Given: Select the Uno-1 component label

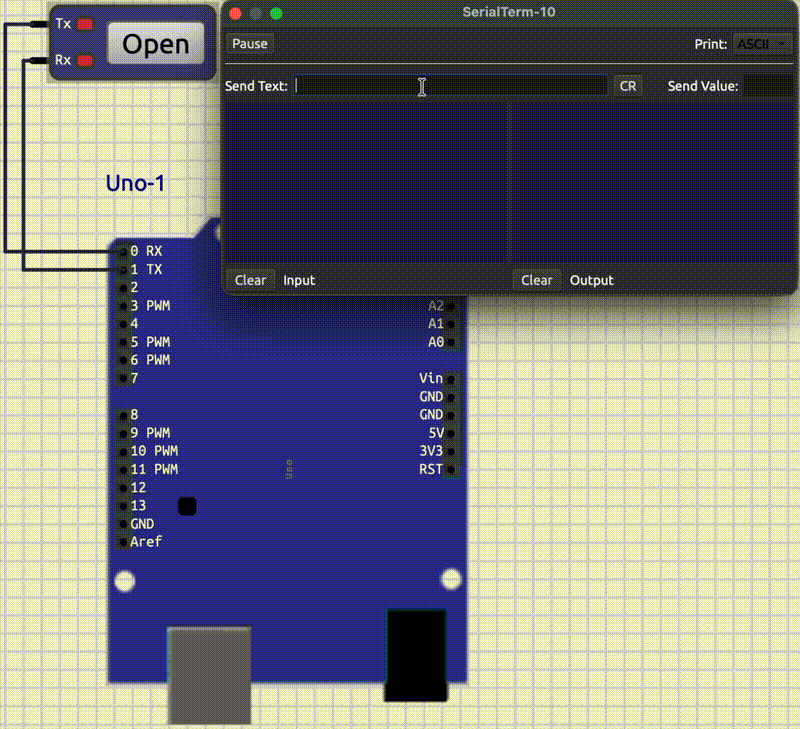Looking at the screenshot, I should click(x=135, y=184).
